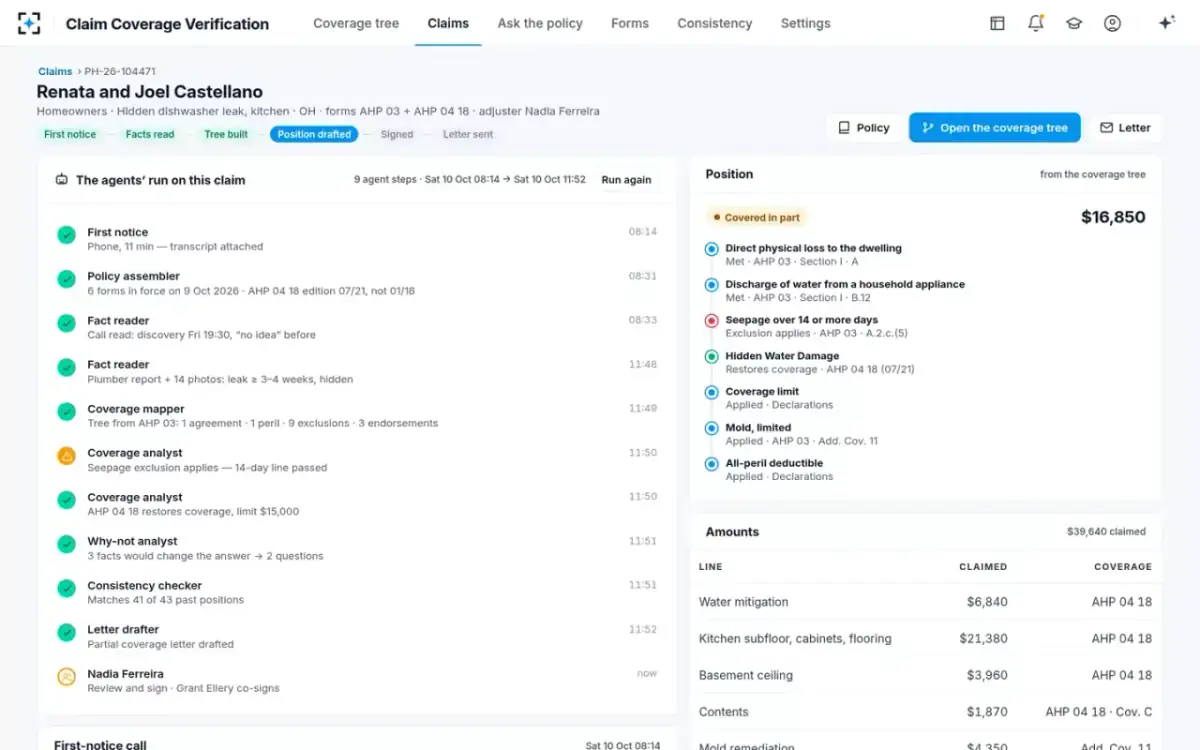Open the Basement ceiling amount row
Viewport: 1200px width, 750px height.
click(x=925, y=675)
